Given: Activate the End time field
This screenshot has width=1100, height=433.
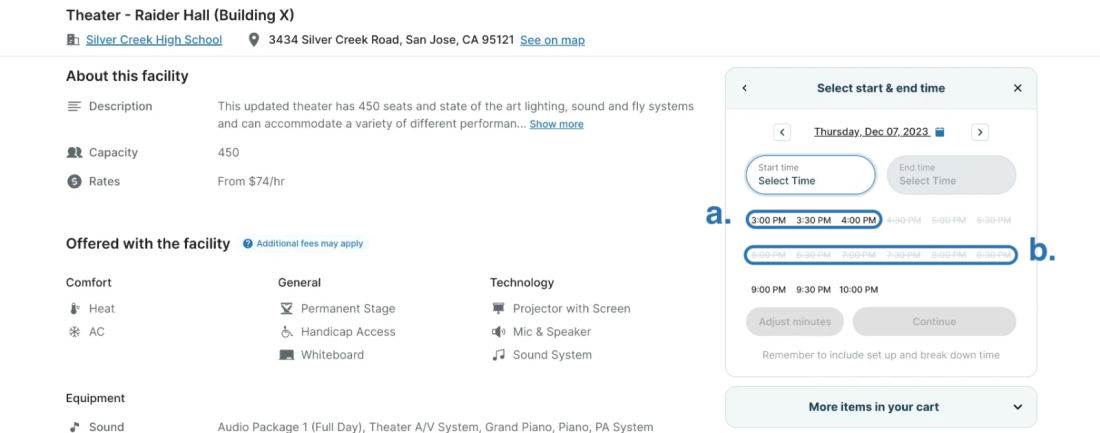Looking at the screenshot, I should click(951, 175).
